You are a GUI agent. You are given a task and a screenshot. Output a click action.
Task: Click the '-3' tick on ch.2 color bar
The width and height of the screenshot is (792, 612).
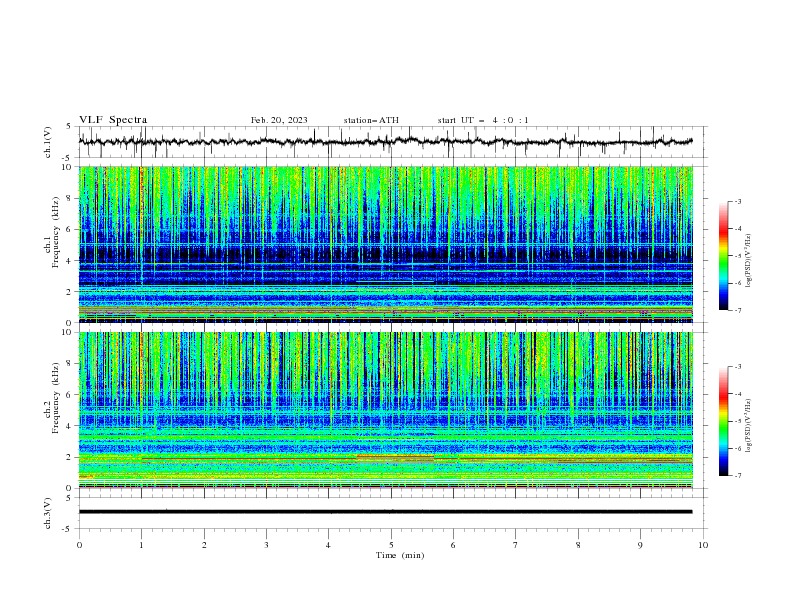(738, 367)
